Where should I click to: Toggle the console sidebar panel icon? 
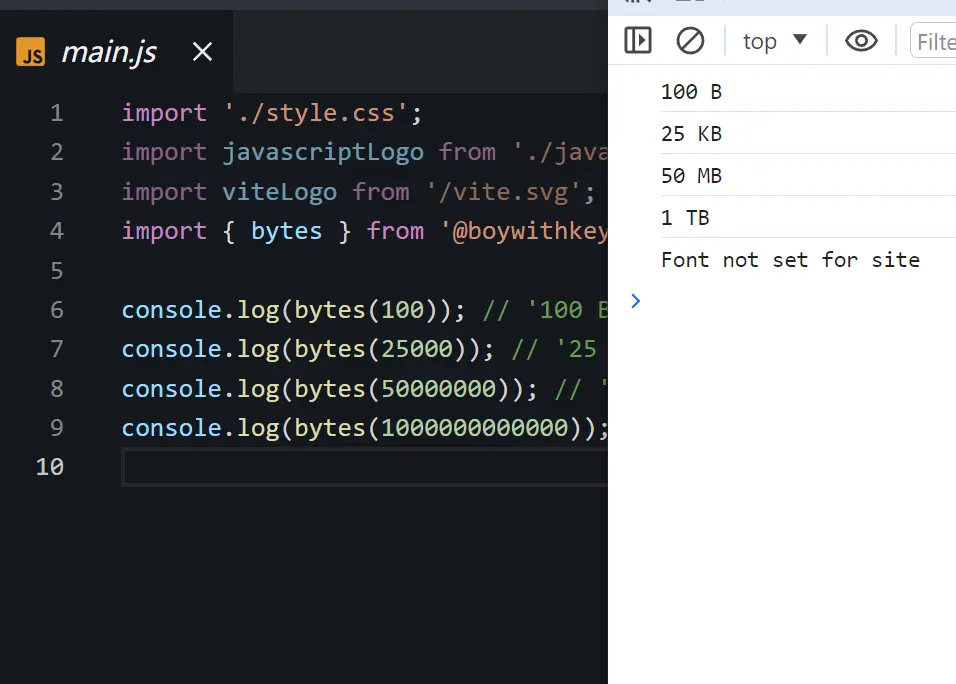coord(638,41)
